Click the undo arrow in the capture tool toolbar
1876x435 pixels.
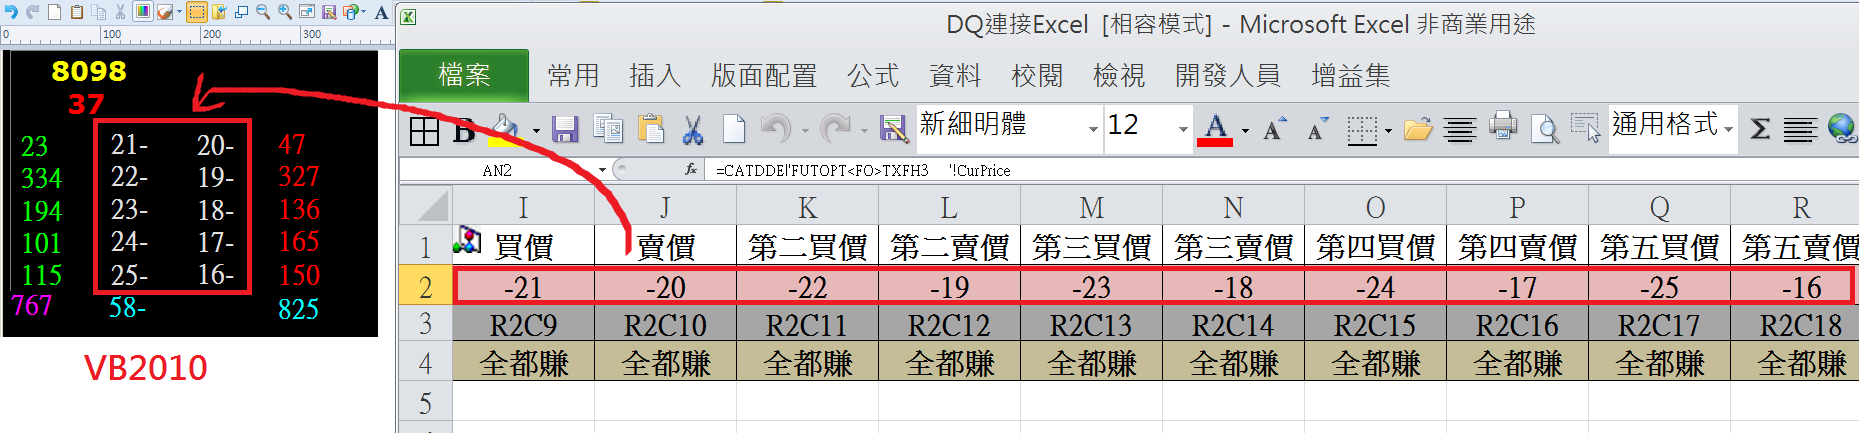click(11, 12)
